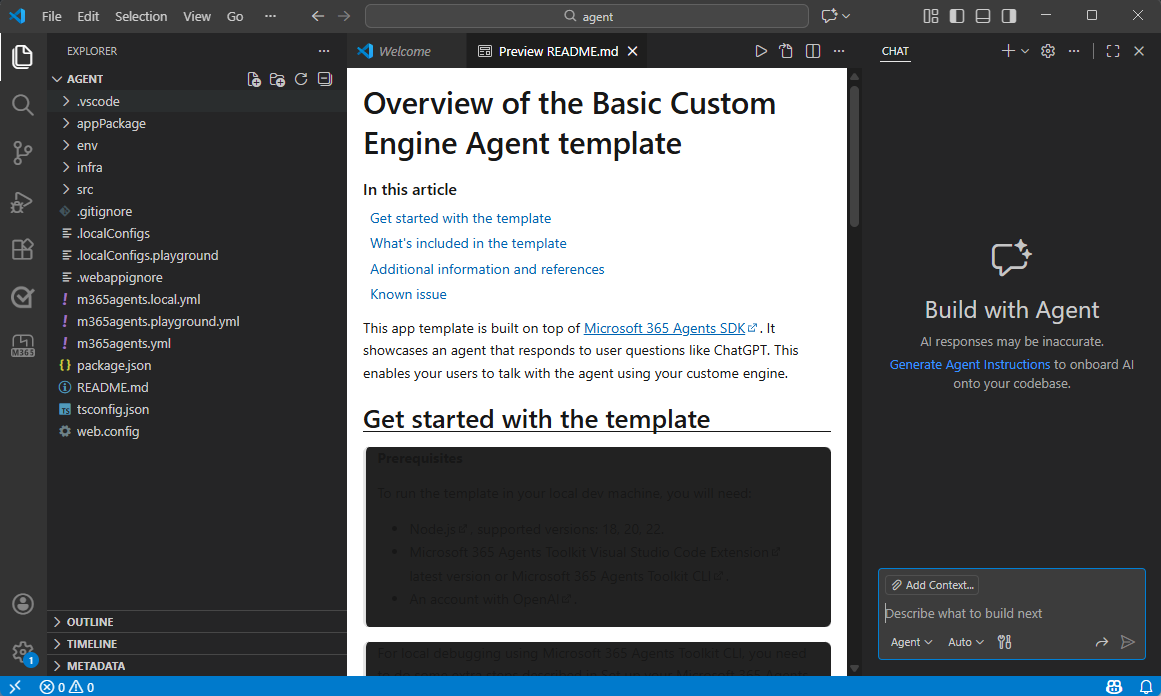Open Source Control view
Screen dimensions: 1161x696
point(22,153)
